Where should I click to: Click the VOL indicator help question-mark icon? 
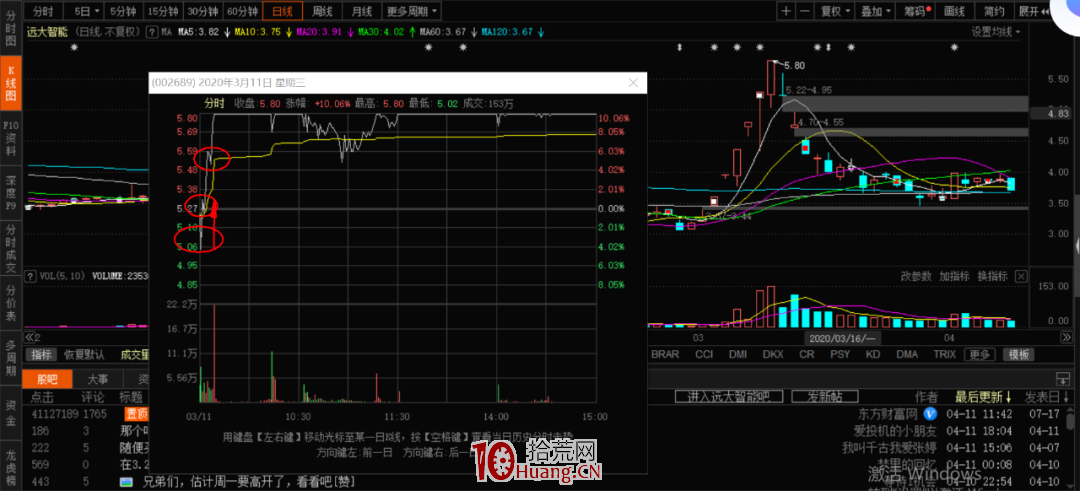click(30, 276)
